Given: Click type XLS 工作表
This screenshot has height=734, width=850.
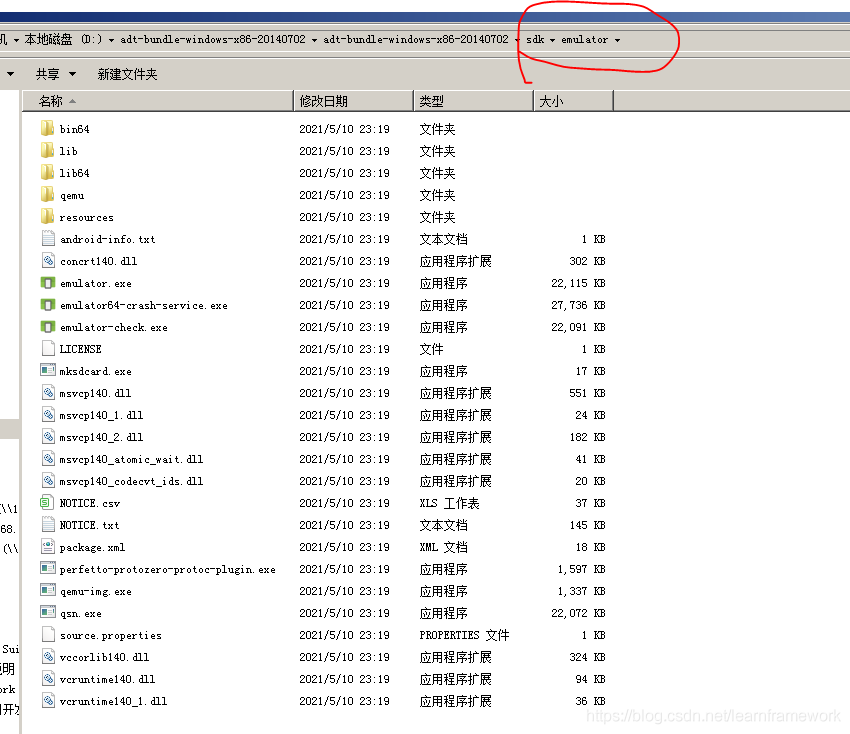Looking at the screenshot, I should point(449,504).
